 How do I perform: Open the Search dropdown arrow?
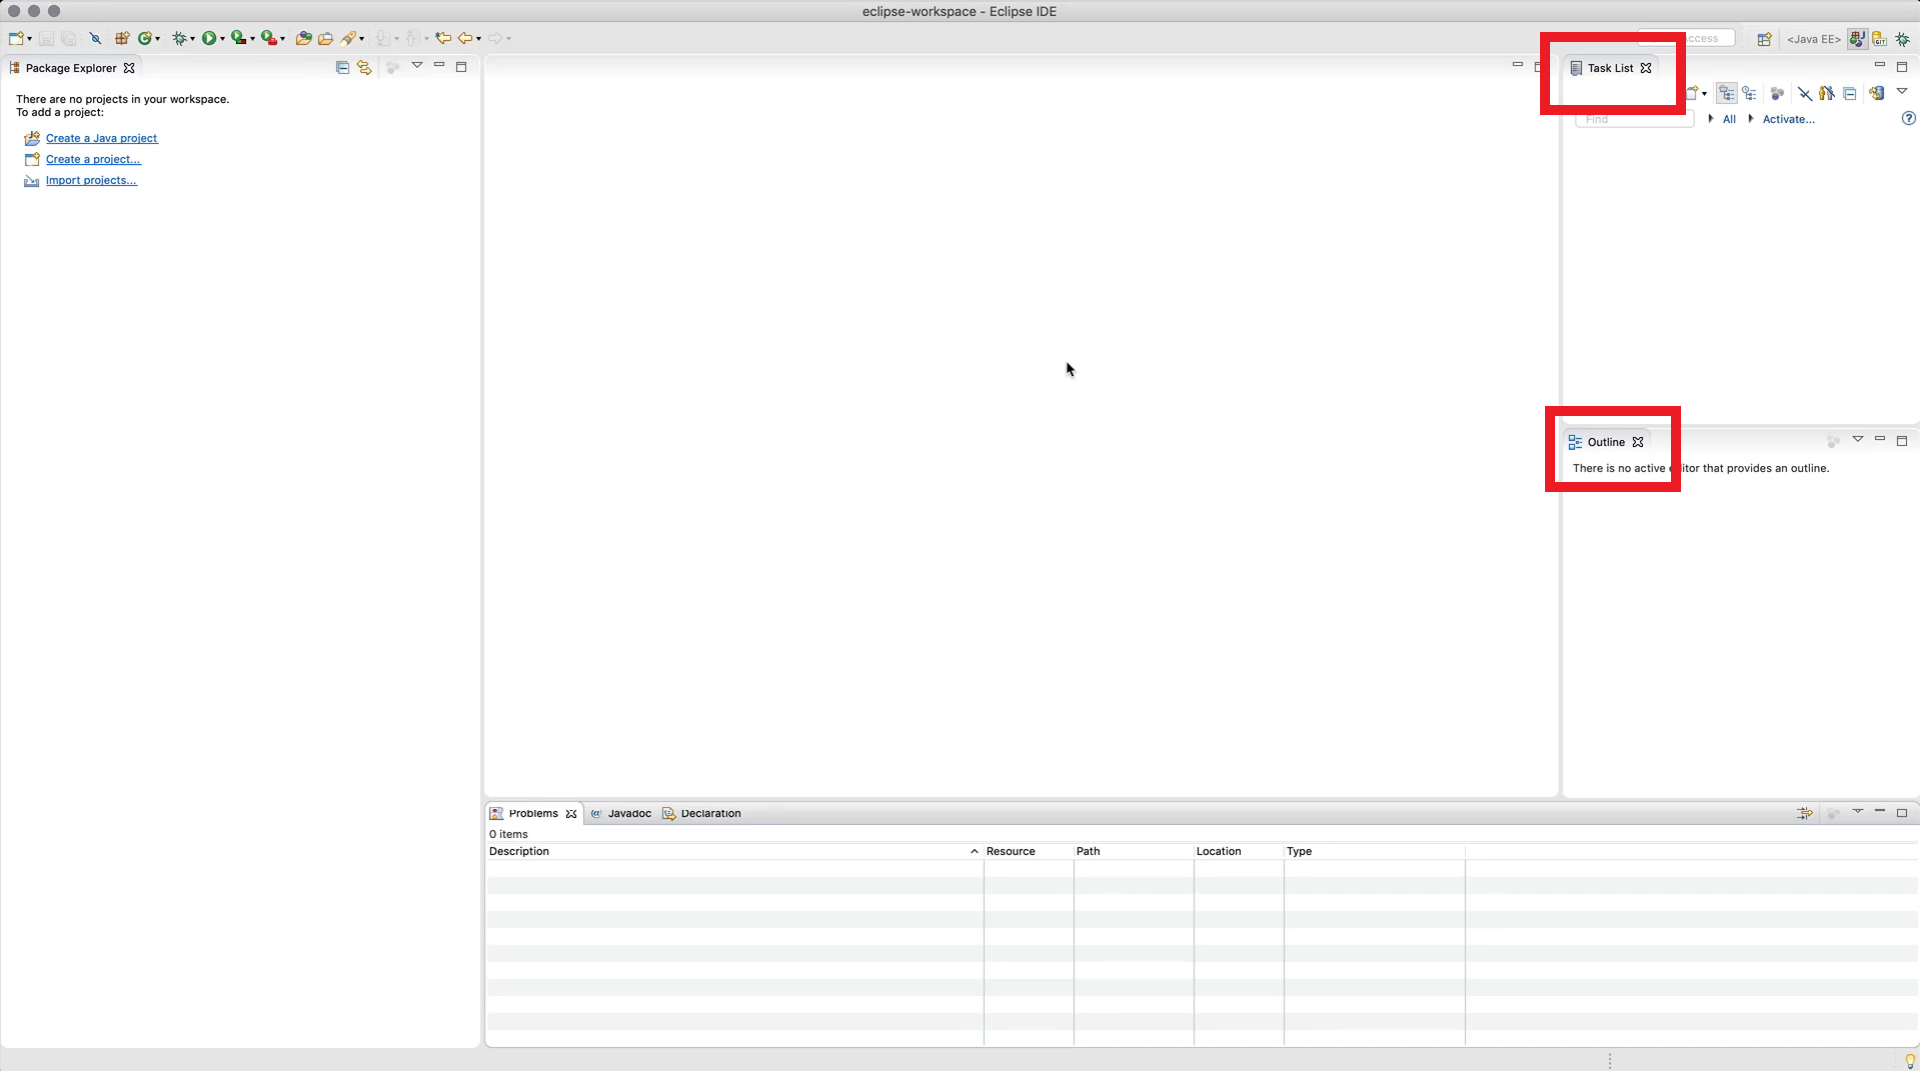pos(361,39)
